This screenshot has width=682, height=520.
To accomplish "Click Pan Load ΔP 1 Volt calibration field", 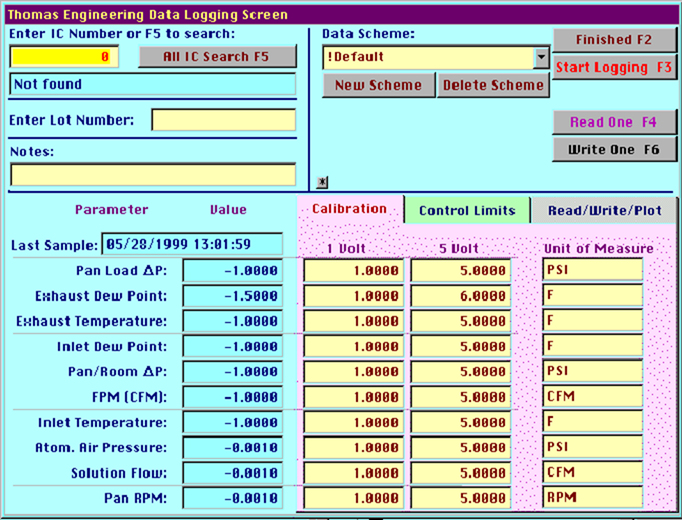I will tap(354, 271).
